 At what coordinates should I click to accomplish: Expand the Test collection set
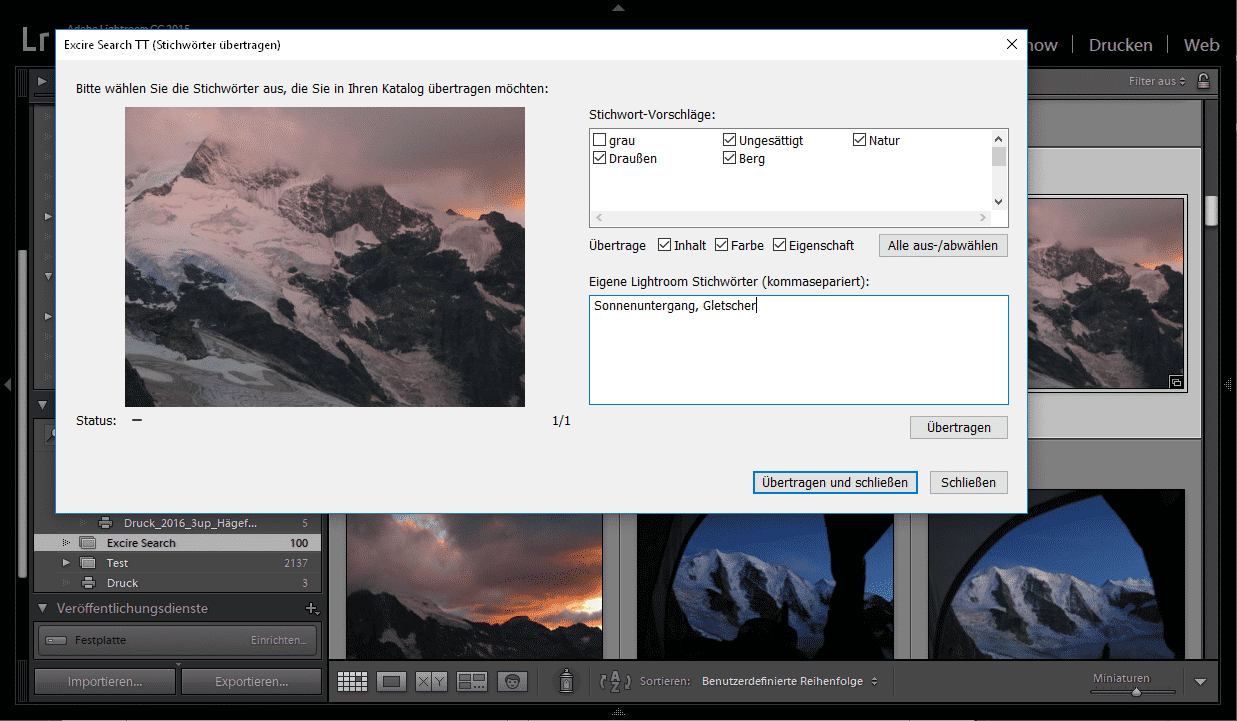coord(66,563)
